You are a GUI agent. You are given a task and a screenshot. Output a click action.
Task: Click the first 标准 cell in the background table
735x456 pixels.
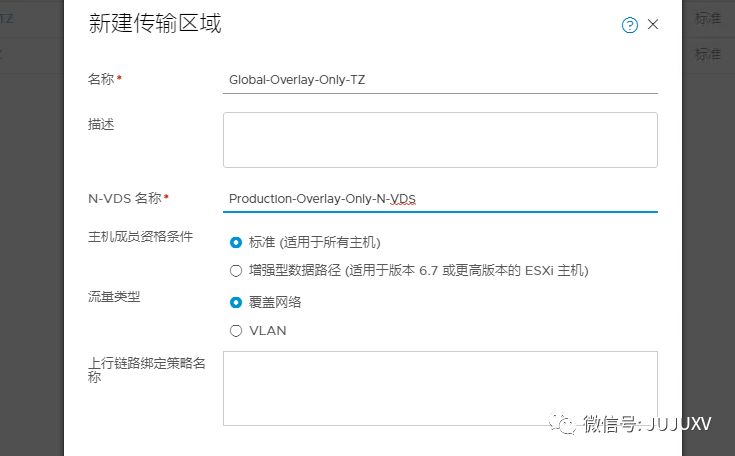click(708, 19)
